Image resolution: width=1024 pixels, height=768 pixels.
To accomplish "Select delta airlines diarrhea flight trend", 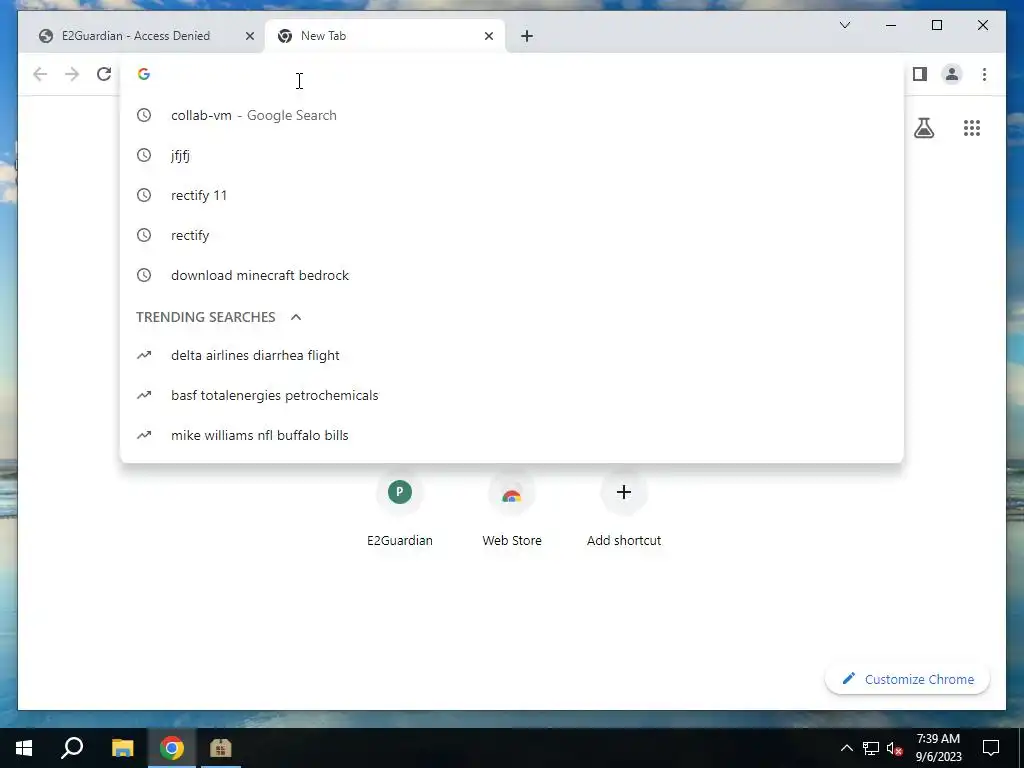I will (512, 355).
